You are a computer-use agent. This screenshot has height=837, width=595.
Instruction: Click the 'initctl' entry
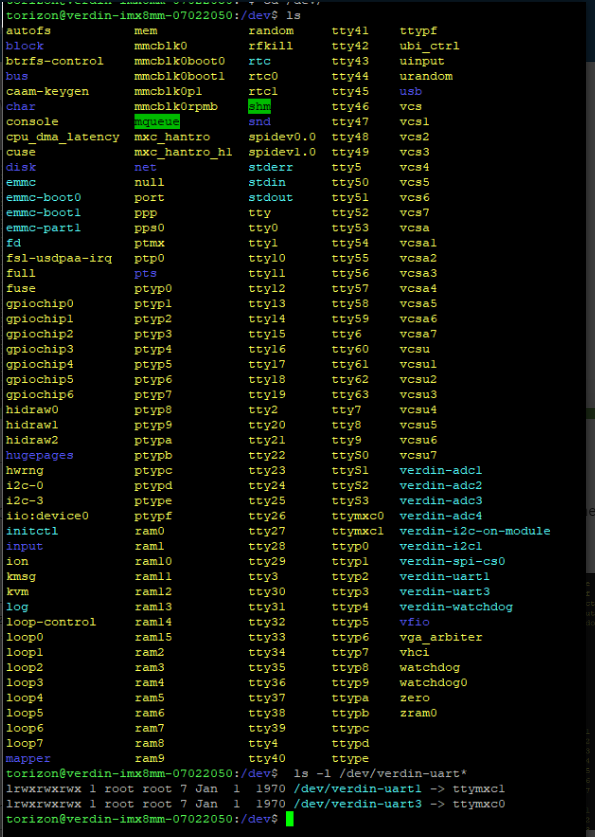32,531
